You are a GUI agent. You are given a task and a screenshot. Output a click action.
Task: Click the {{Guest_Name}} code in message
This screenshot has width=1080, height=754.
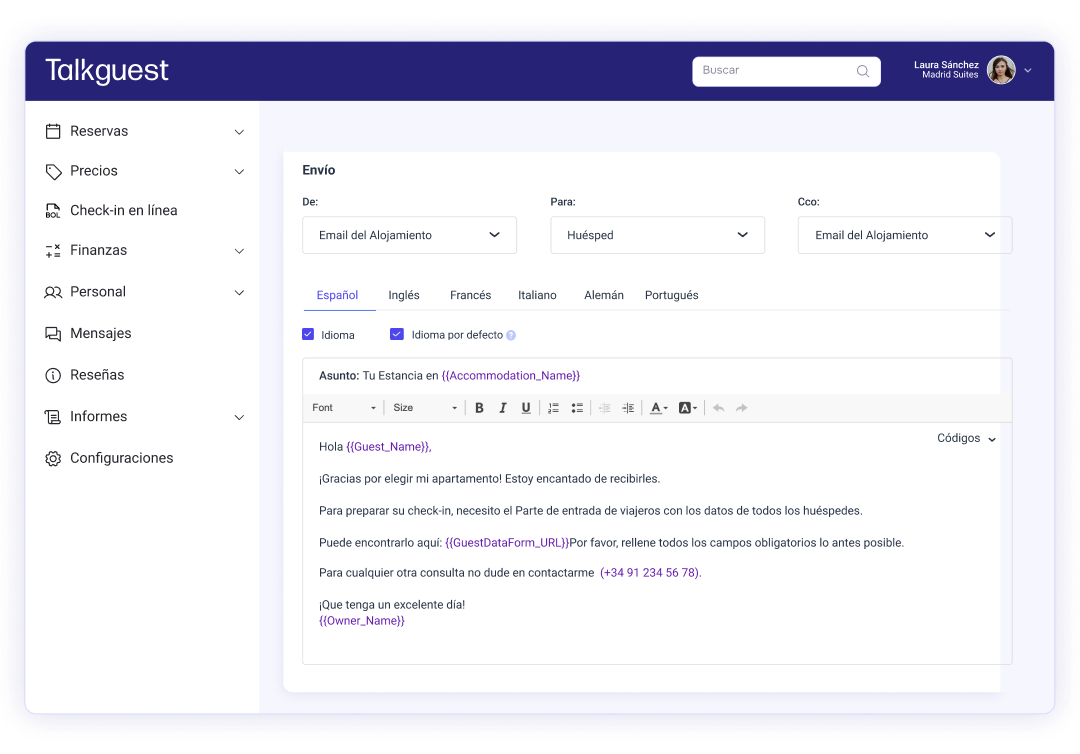point(388,447)
